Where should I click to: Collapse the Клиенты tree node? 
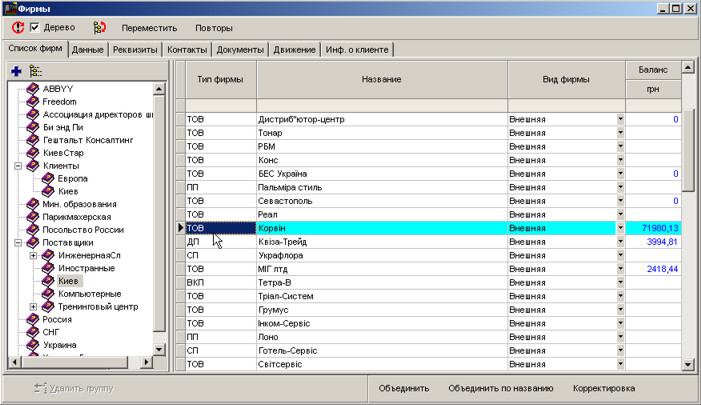[x=18, y=166]
